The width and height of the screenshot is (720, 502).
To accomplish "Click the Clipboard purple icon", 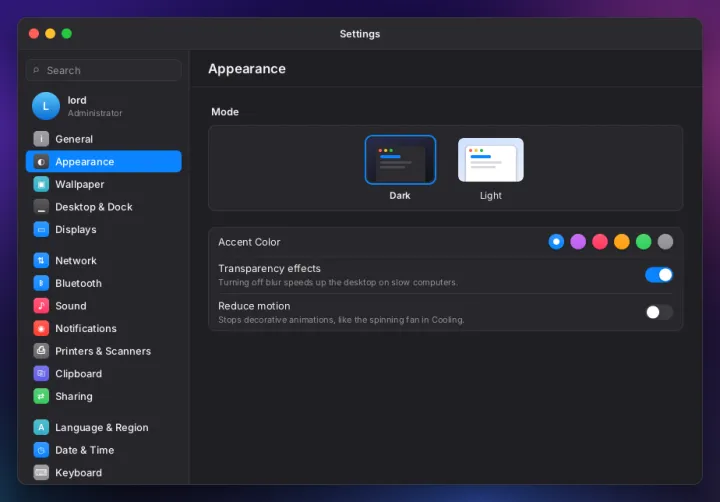I will [x=41, y=373].
